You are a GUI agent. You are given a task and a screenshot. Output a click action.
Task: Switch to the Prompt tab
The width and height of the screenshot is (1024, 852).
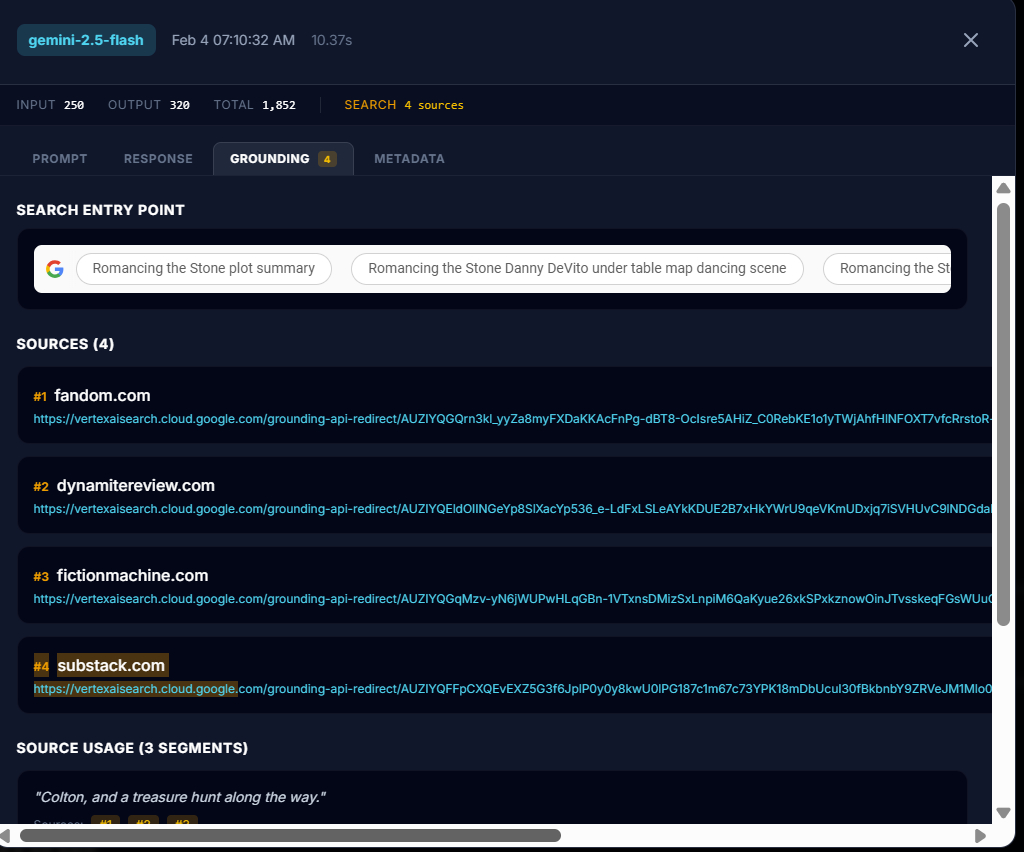(x=60, y=159)
